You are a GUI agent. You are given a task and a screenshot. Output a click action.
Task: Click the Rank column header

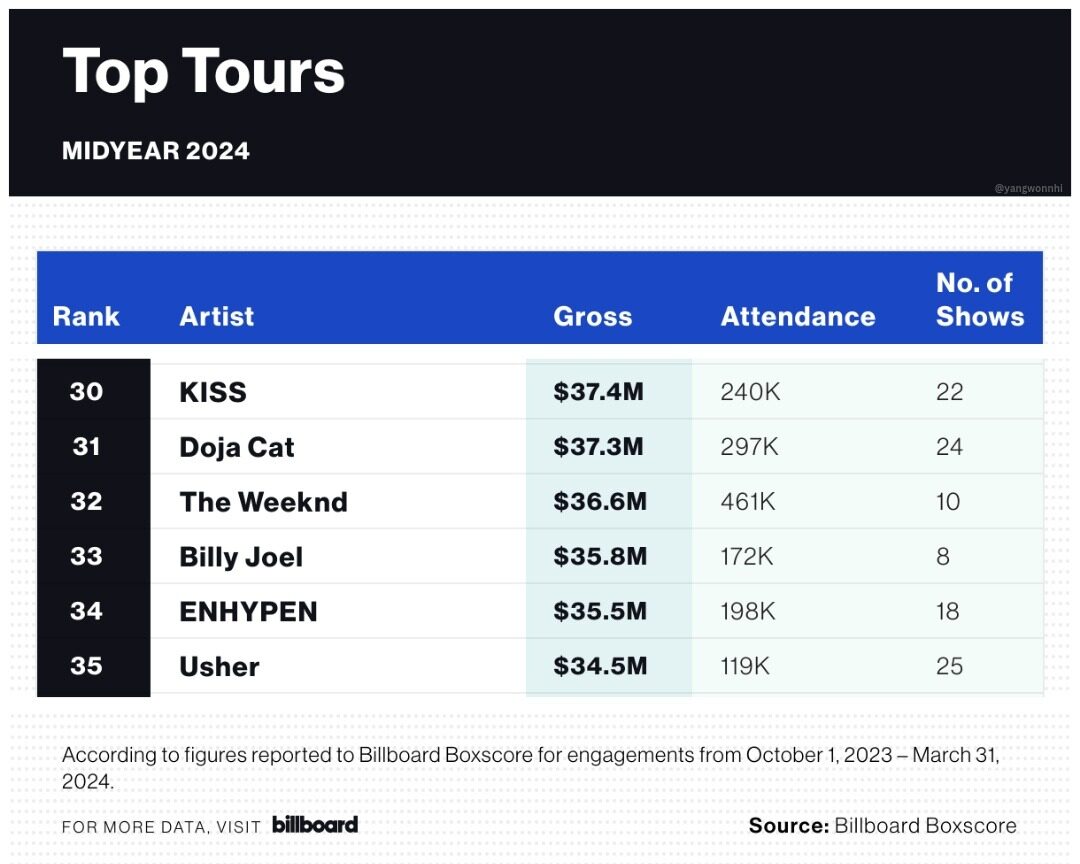click(86, 317)
